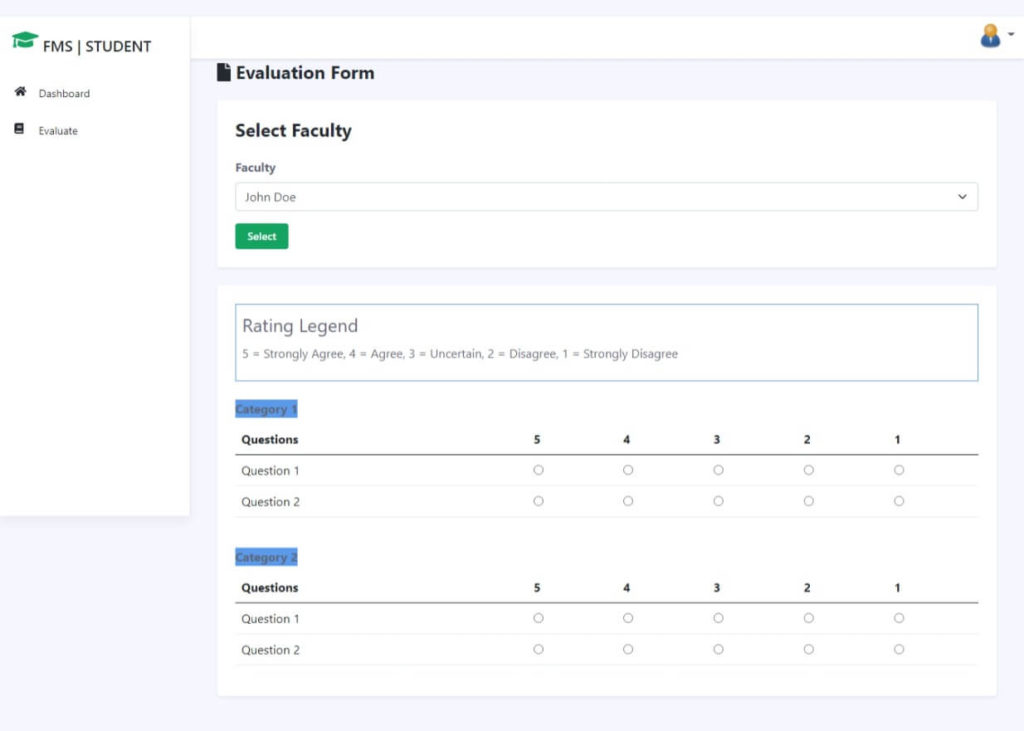Viewport: 1024px width, 731px height.
Task: Click the book icon beside Evaluate
Action: (21, 128)
